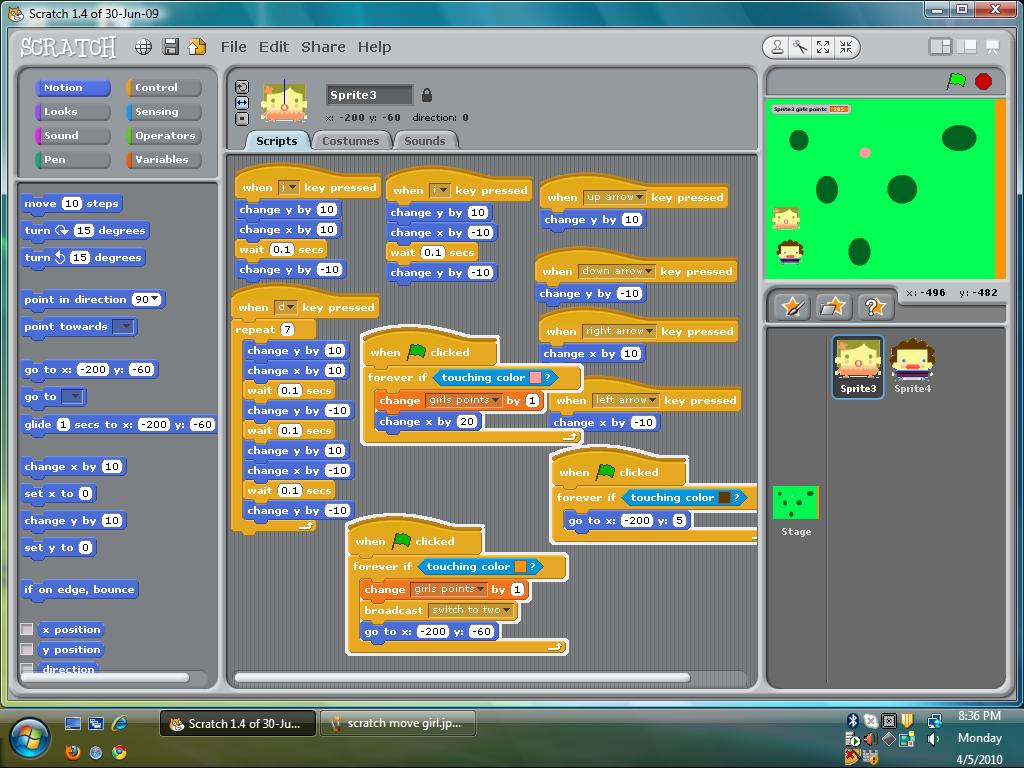This screenshot has height=768, width=1024.
Task: Select the Looks block category
Action: 72,112
